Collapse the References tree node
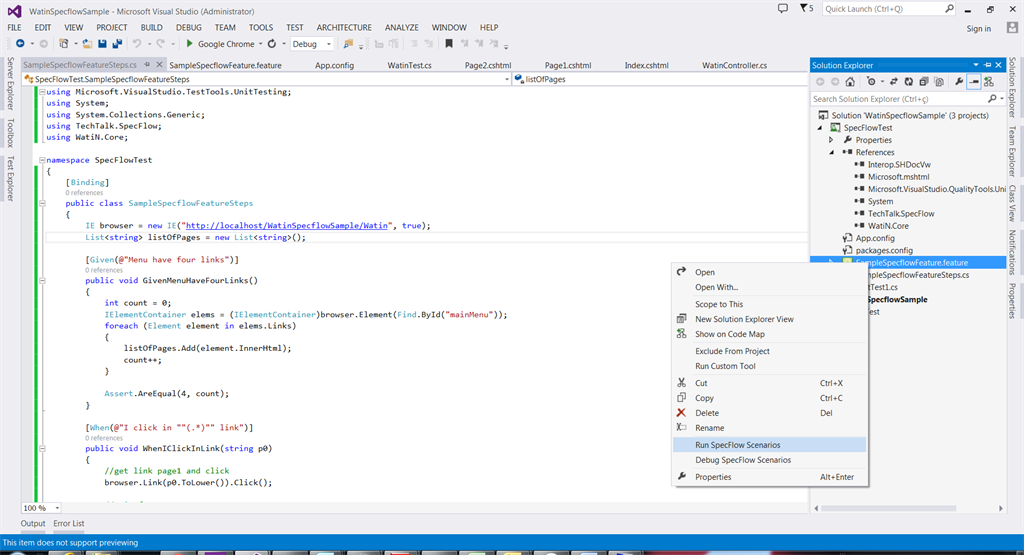1024x555 pixels. [831, 152]
